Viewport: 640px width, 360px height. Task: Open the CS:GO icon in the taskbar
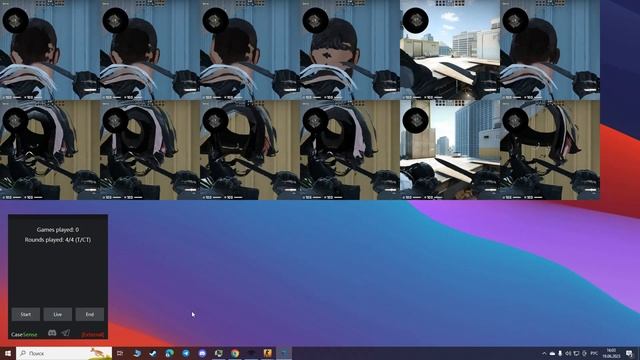tap(267, 353)
